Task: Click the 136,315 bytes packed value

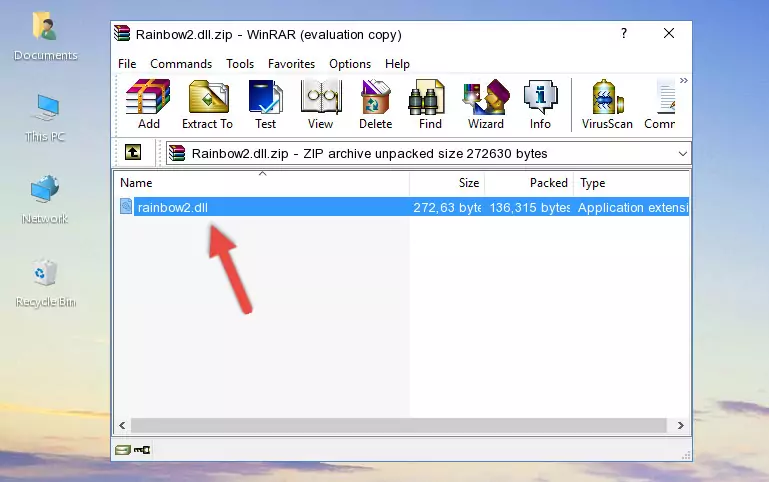Action: (x=530, y=207)
